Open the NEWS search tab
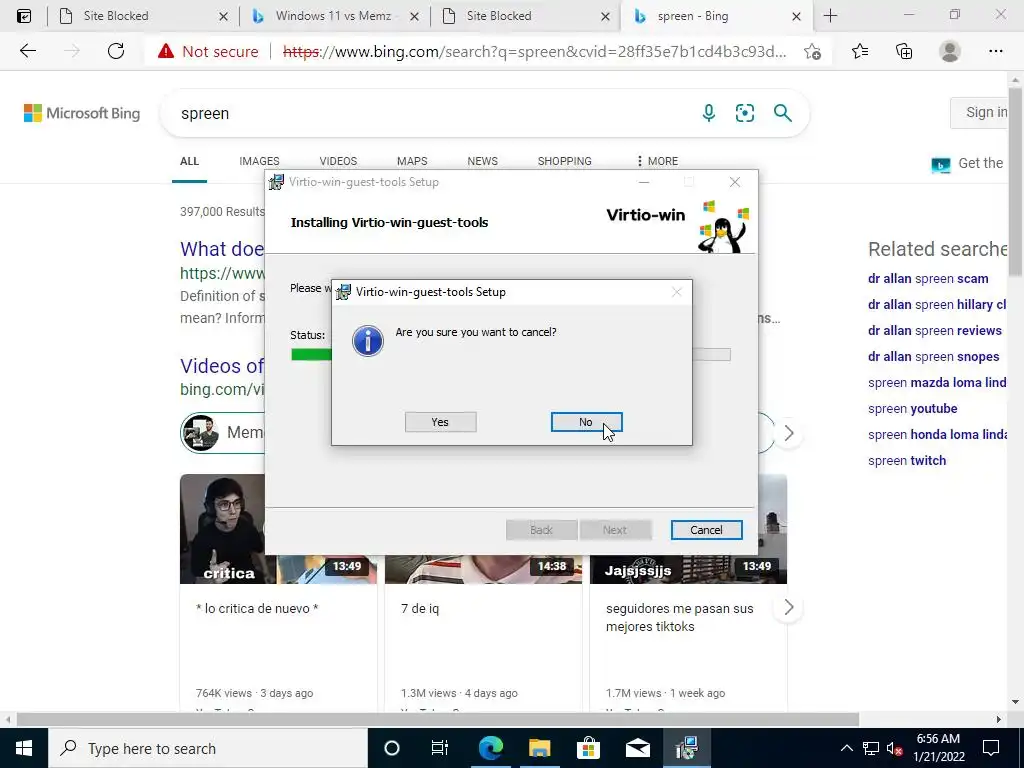Image resolution: width=1024 pixels, height=768 pixels. click(x=483, y=161)
